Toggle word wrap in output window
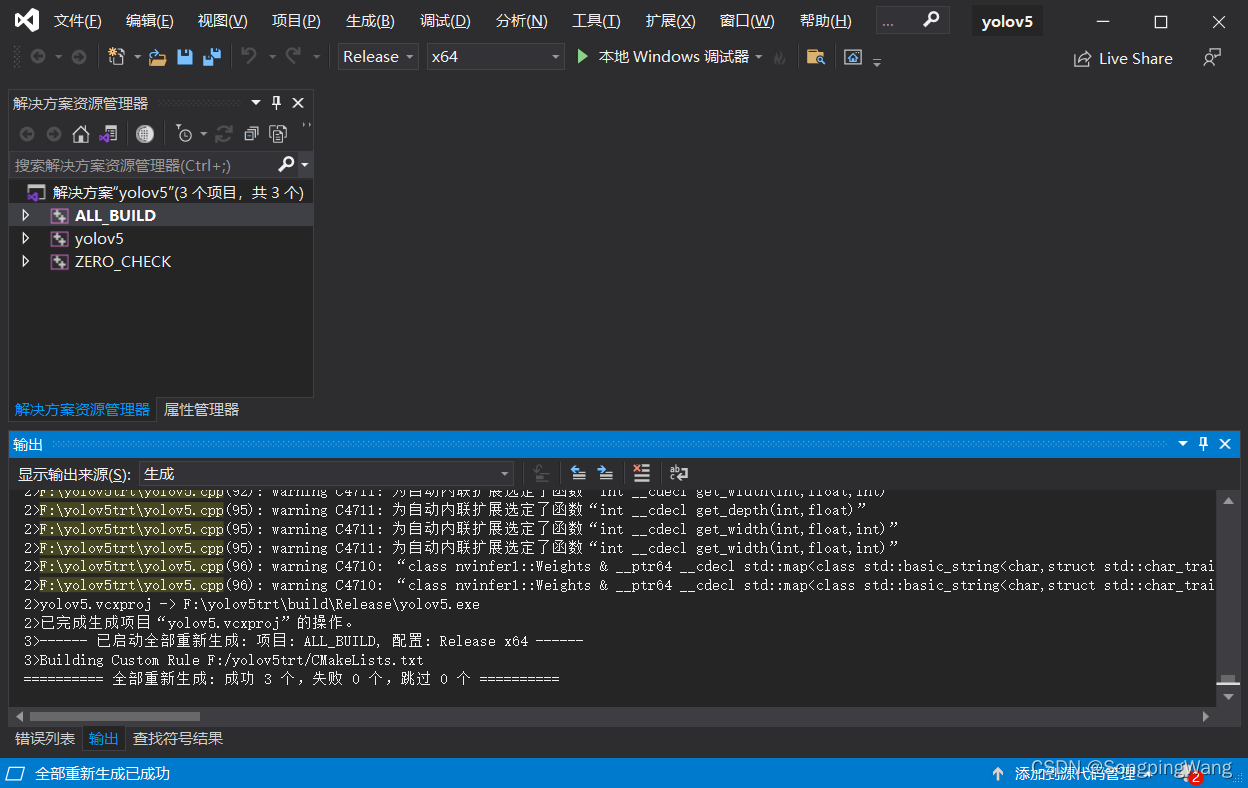The image size is (1248, 788). point(679,473)
